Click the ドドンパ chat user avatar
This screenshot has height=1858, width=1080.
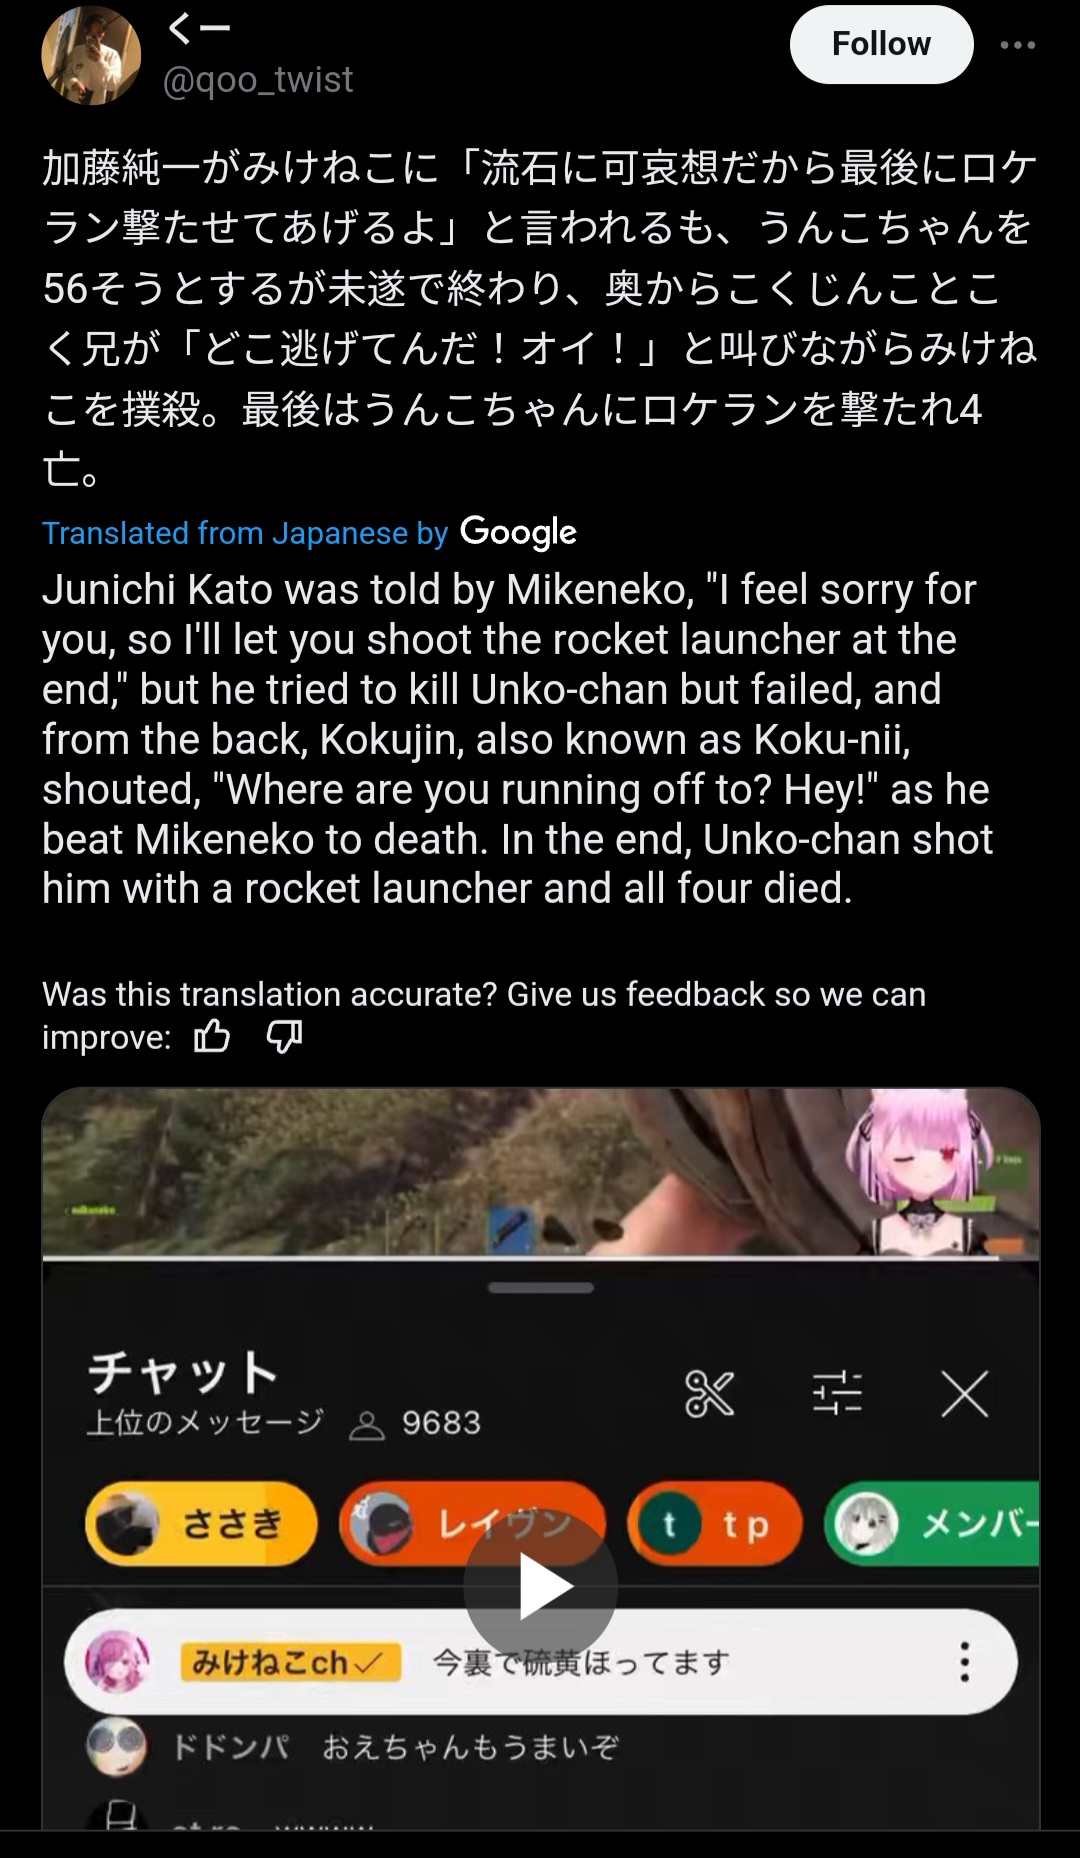click(x=117, y=1747)
